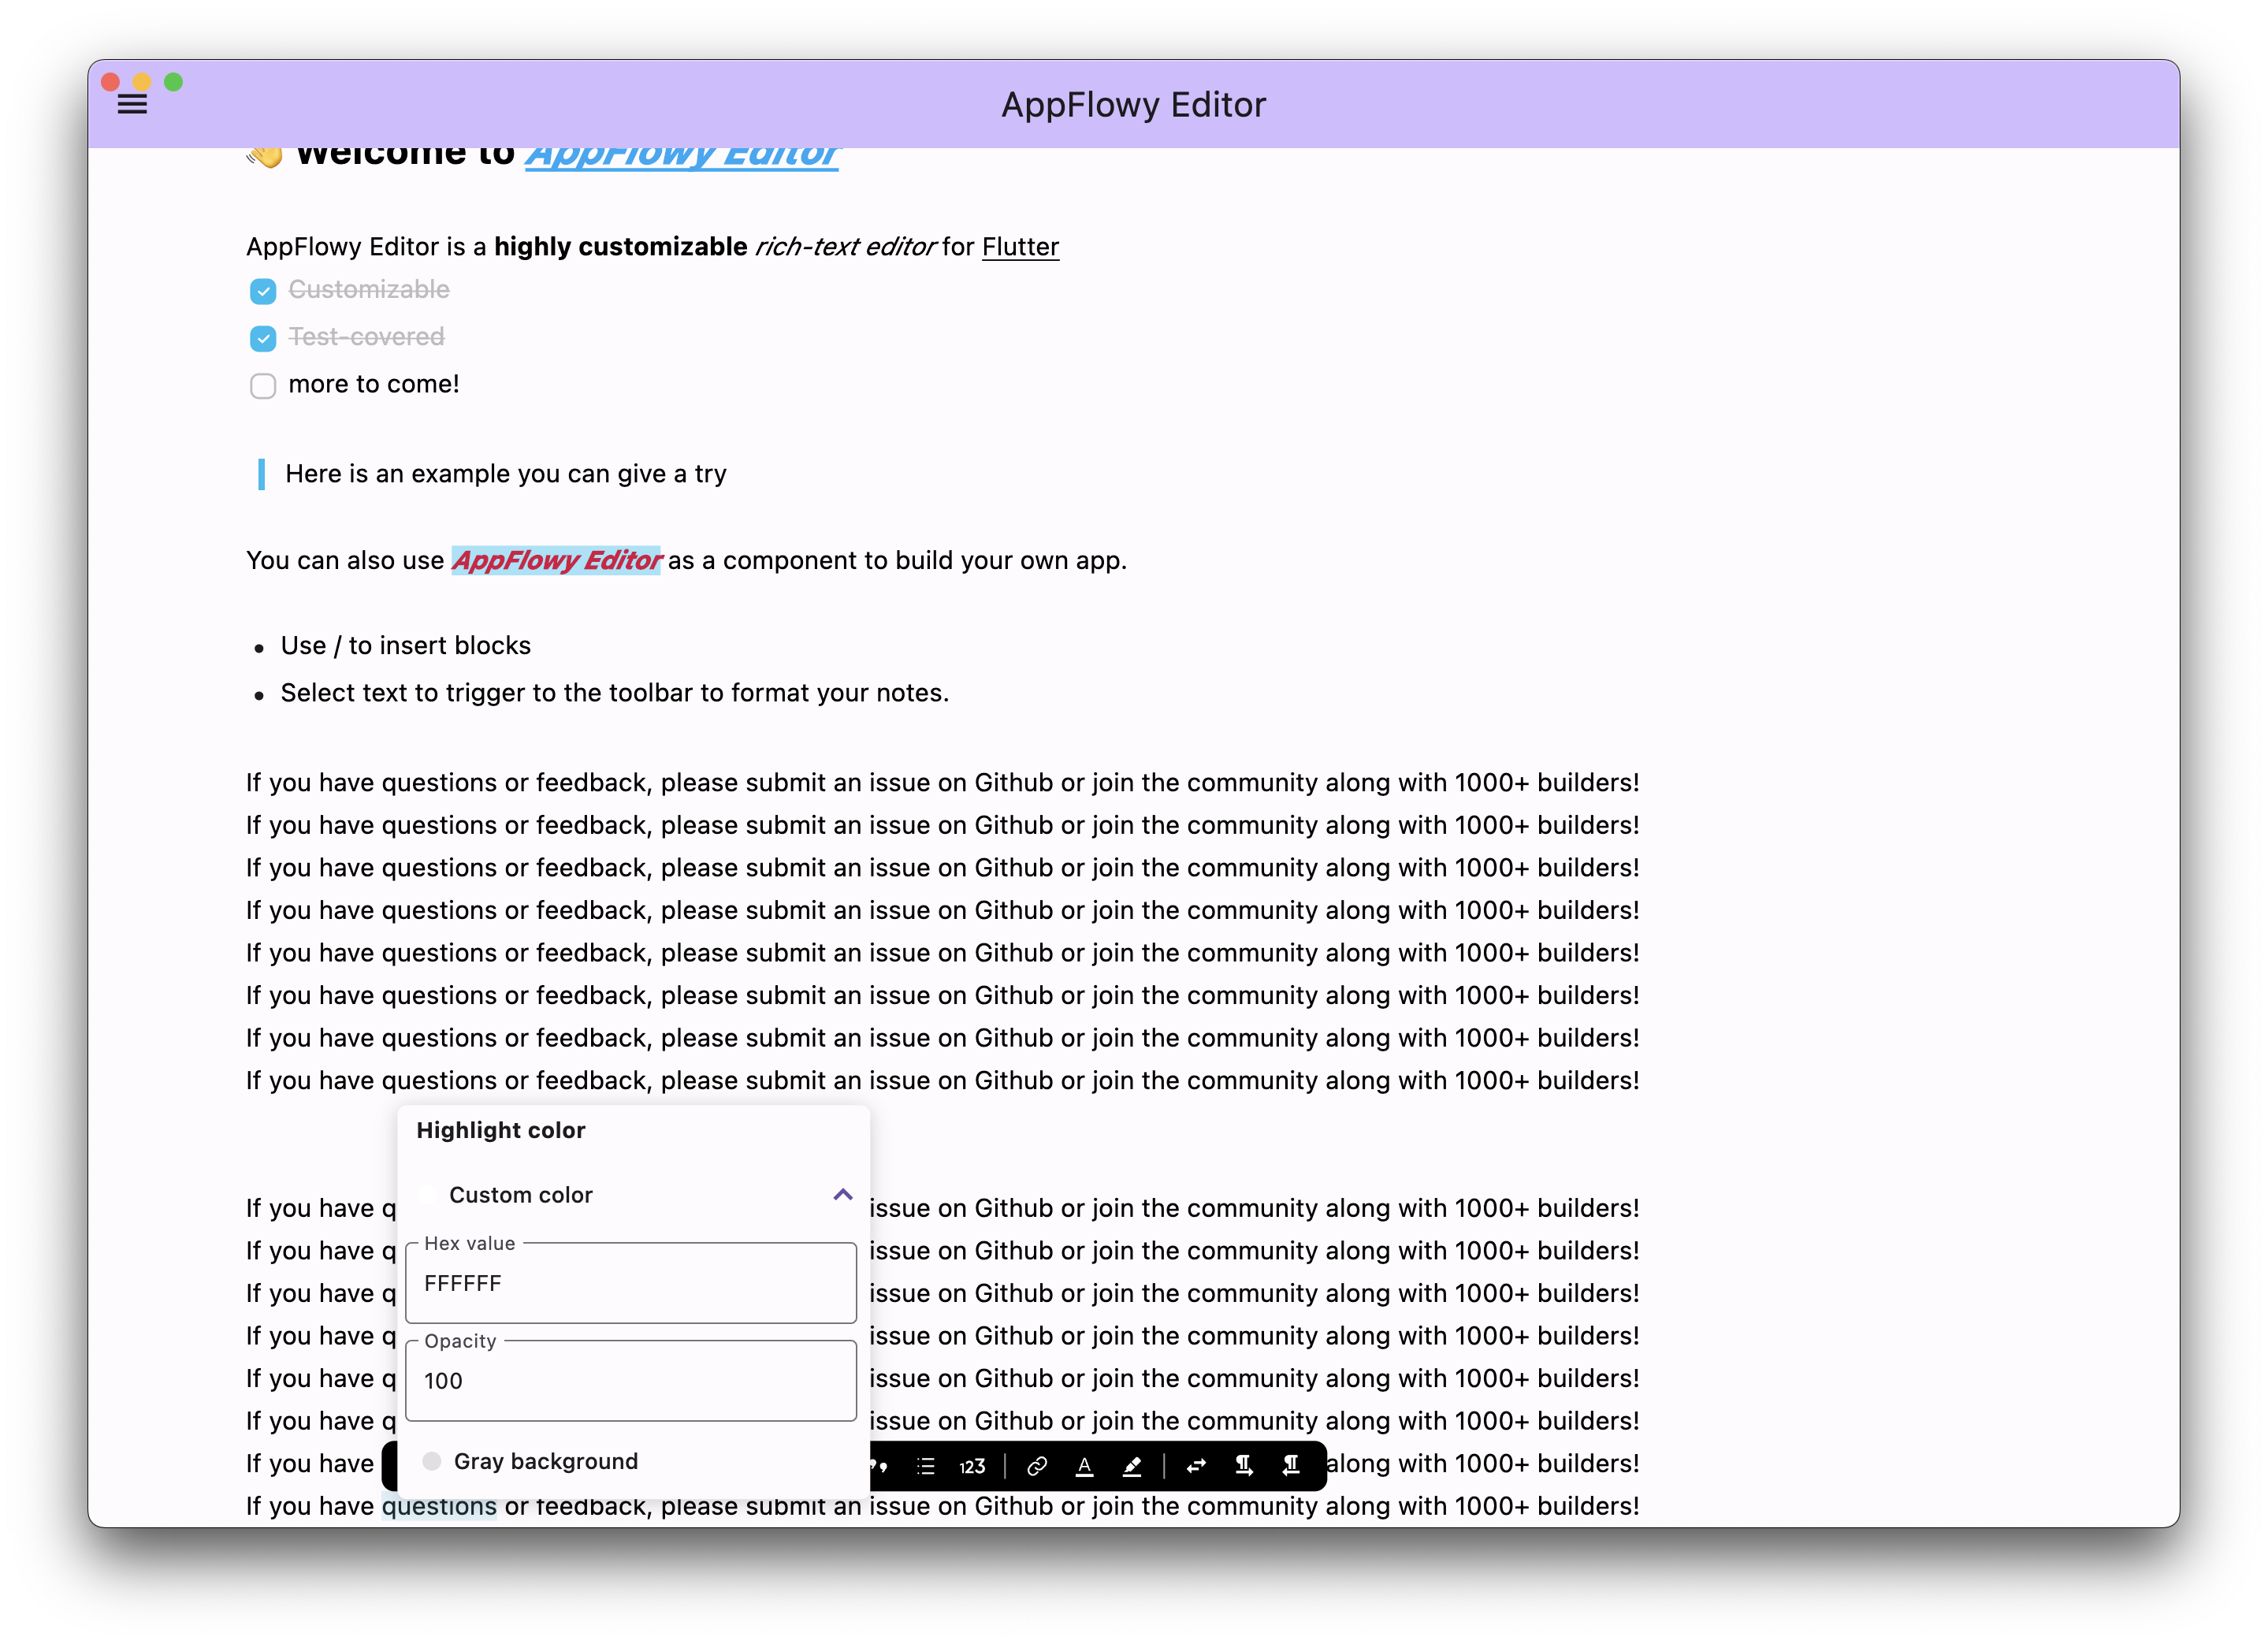Click inside the Hex value input field
This screenshot has height=1644, width=2268.
pyautogui.click(x=630, y=1283)
